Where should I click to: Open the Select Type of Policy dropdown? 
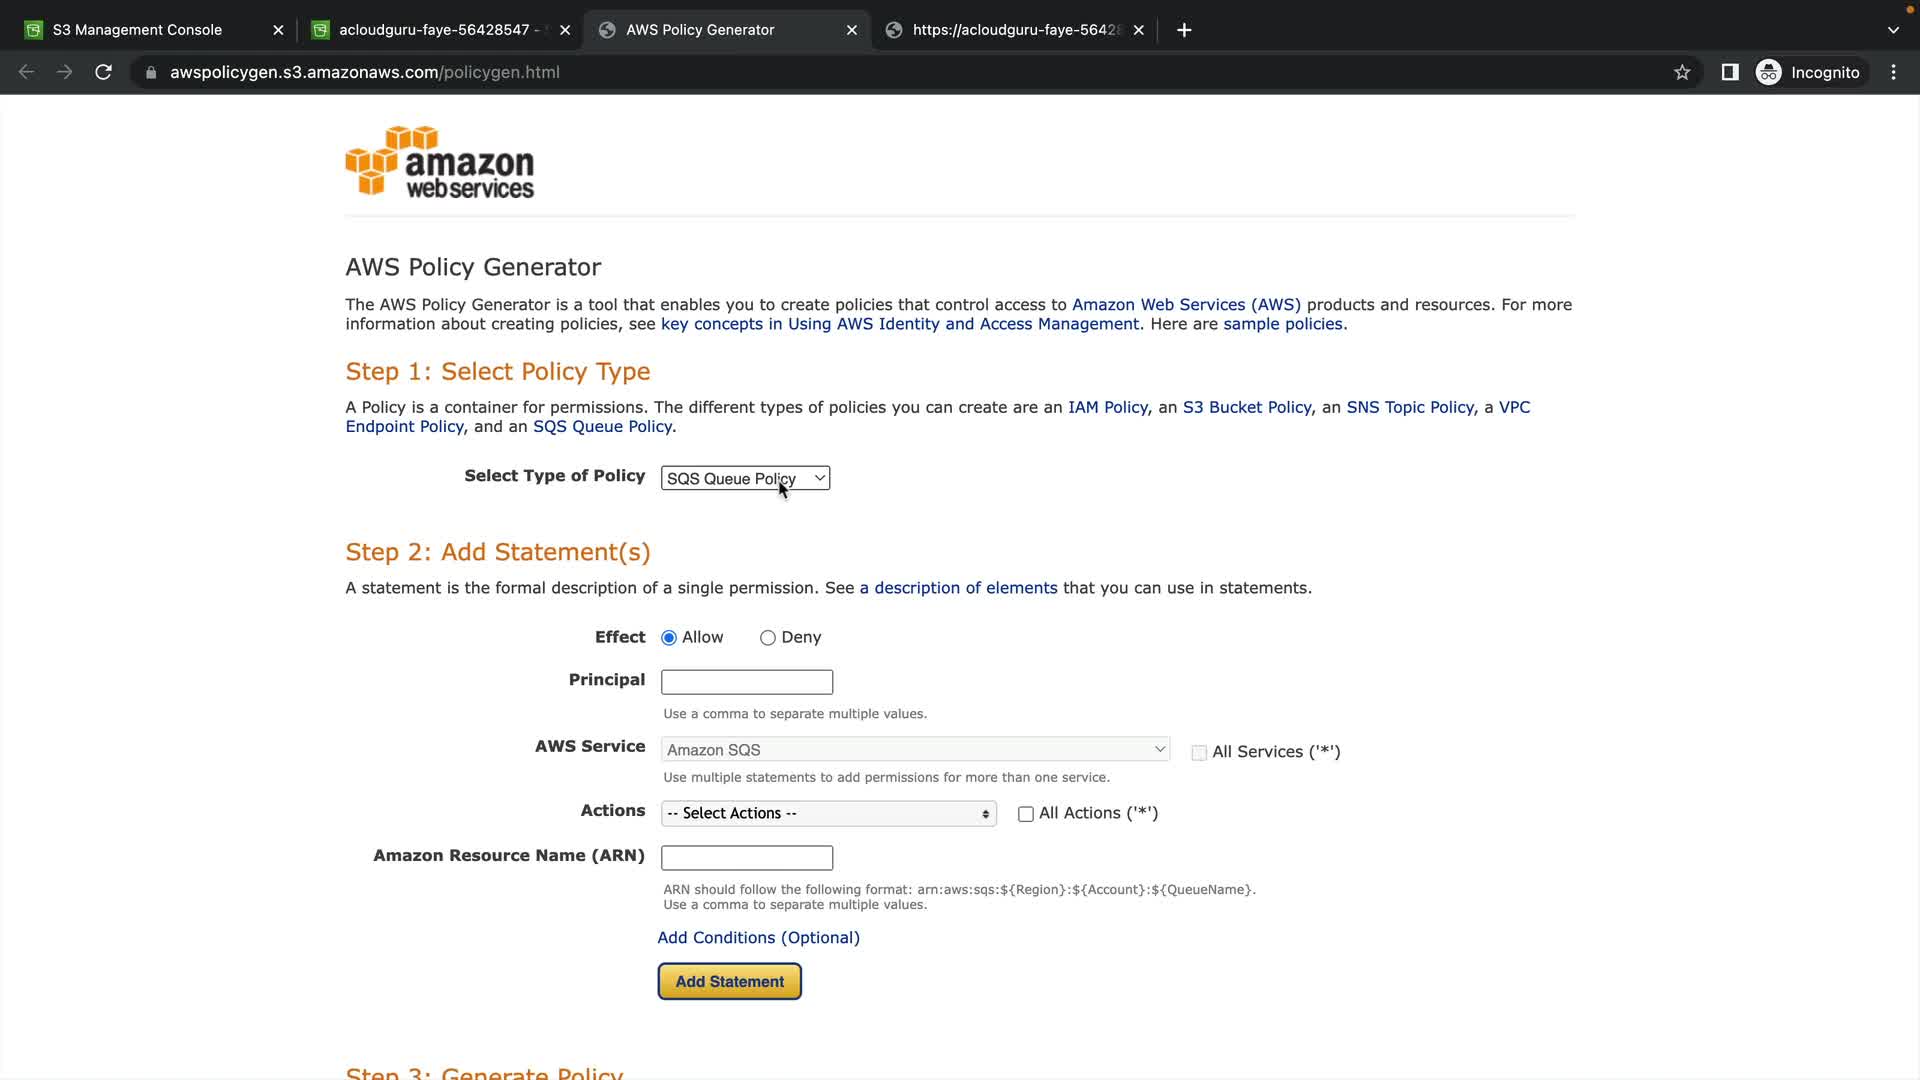745,478
